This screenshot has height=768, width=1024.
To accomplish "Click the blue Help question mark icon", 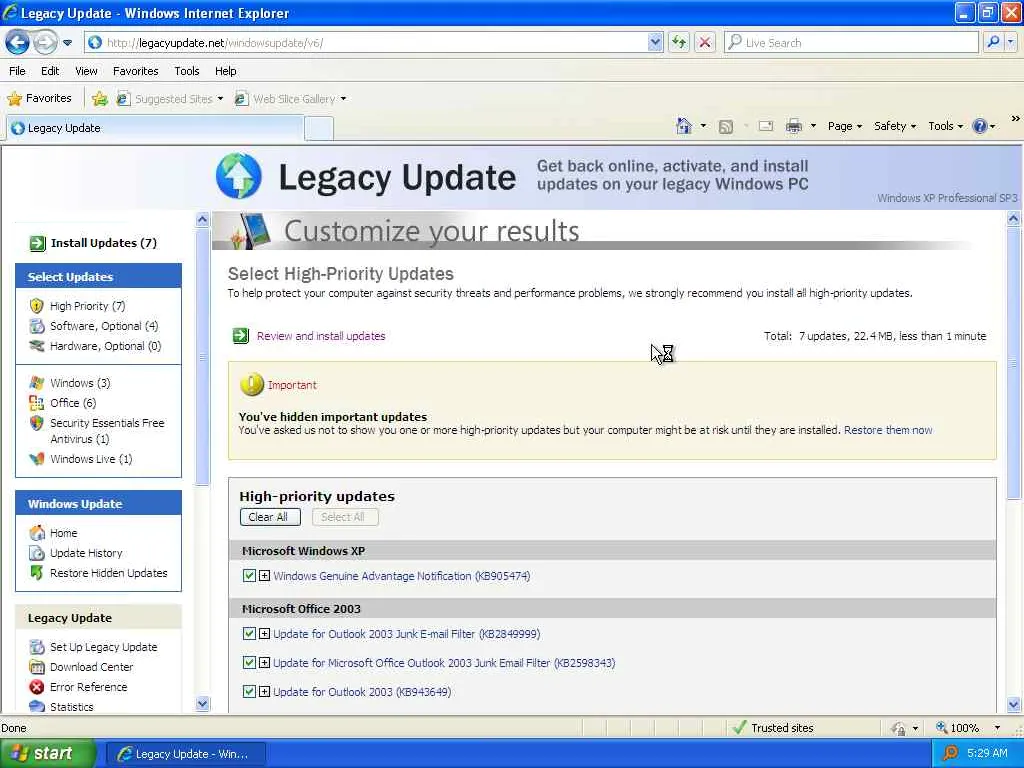I will (980, 126).
